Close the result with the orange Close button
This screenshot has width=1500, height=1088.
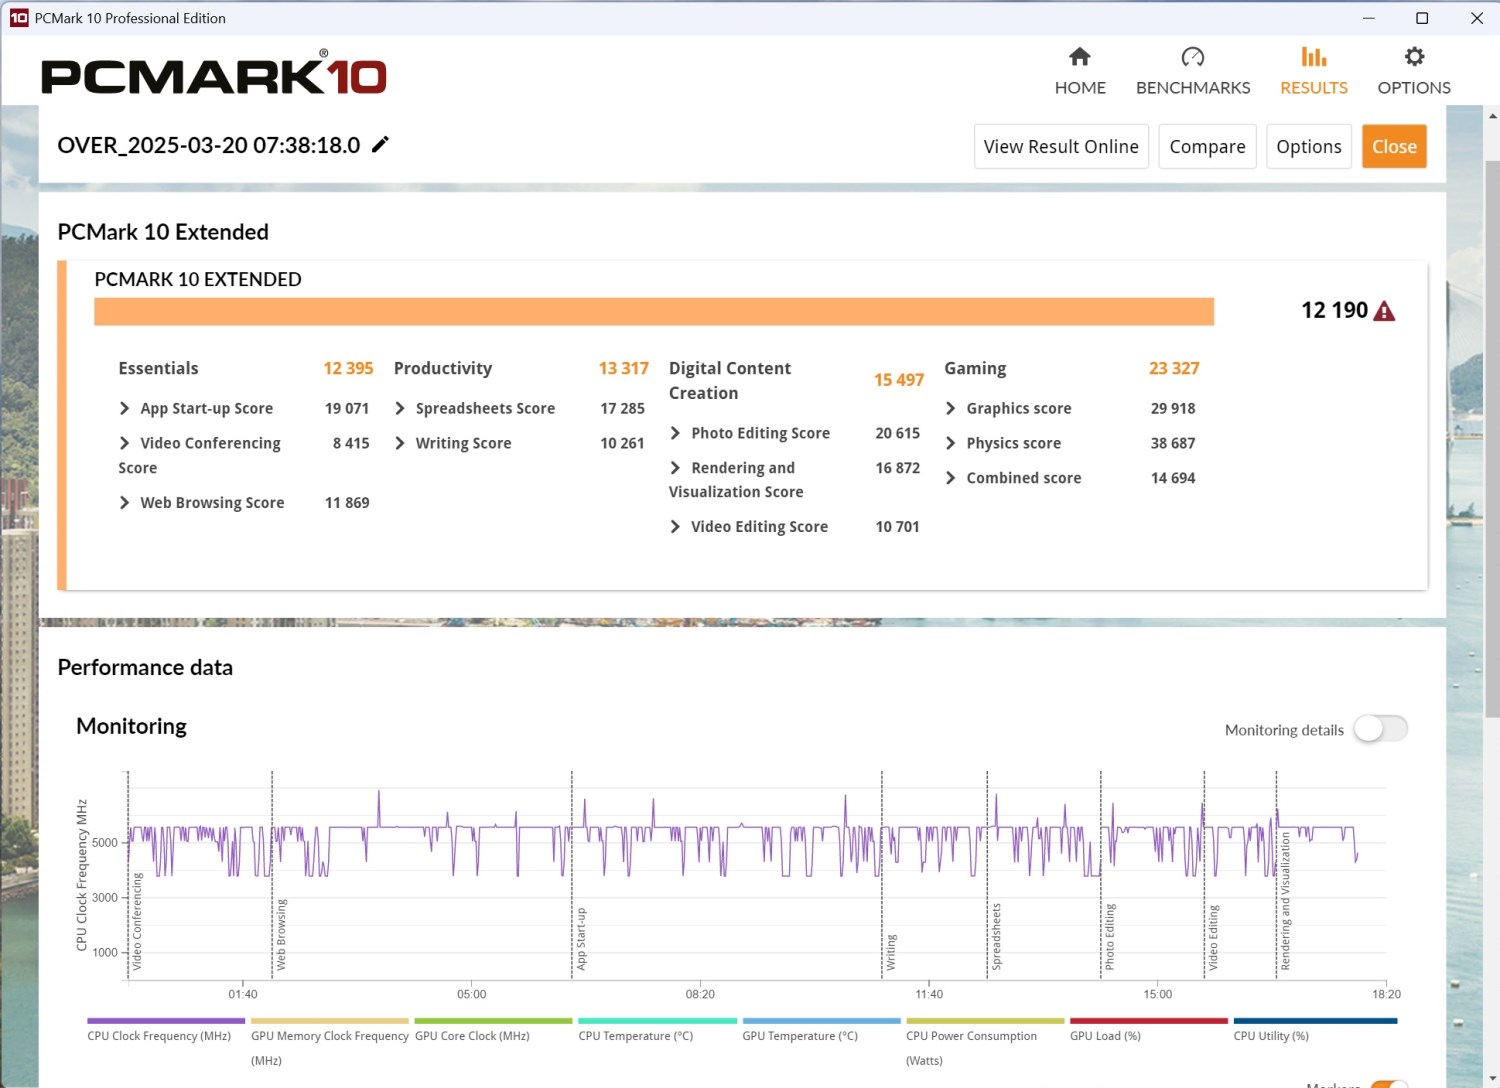[x=1394, y=147]
